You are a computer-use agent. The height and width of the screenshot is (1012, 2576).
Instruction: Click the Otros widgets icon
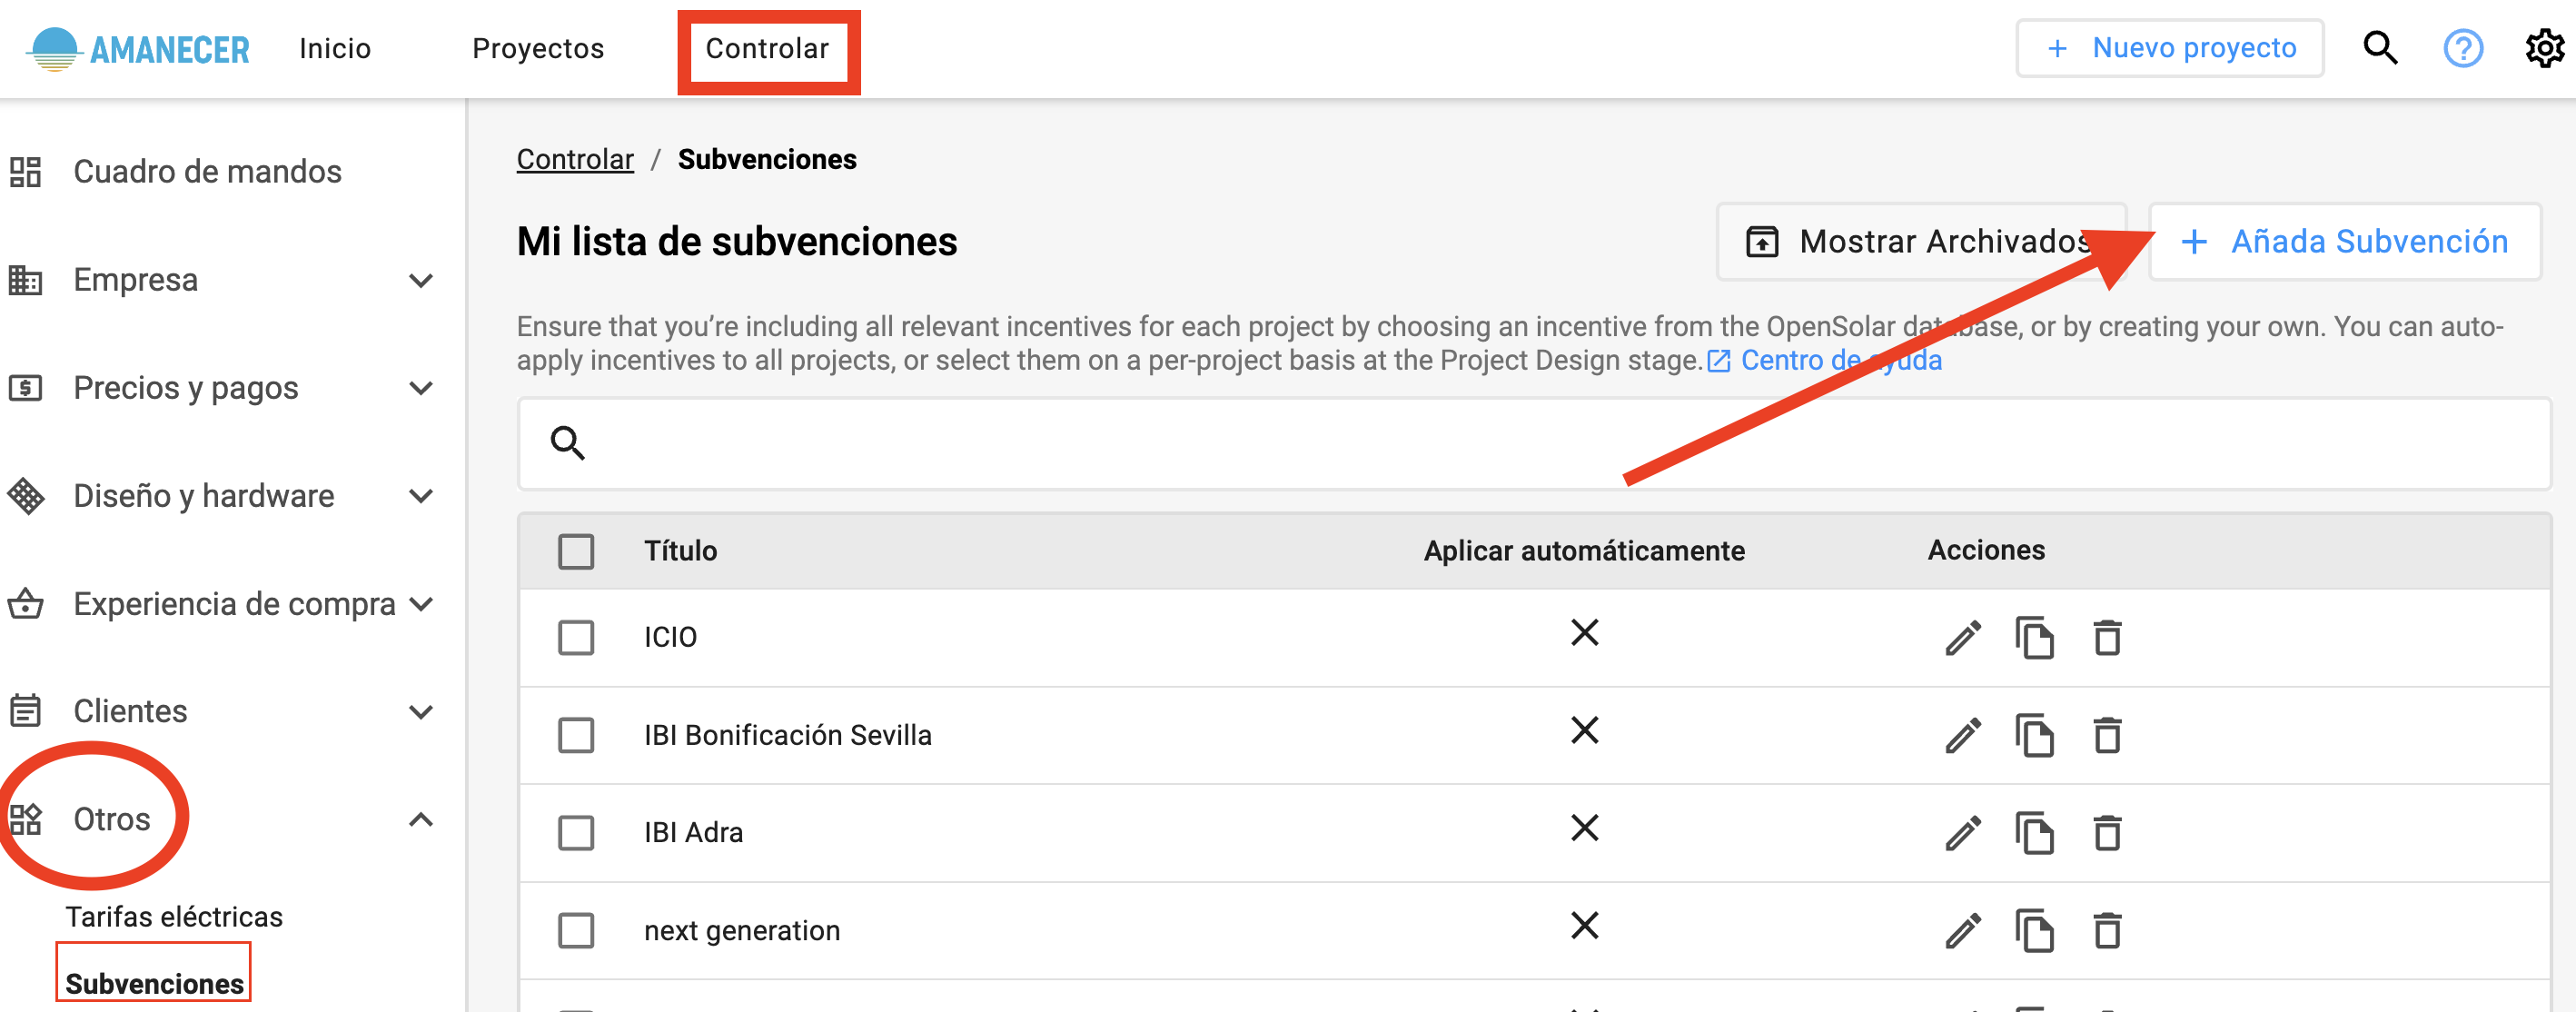coord(26,819)
